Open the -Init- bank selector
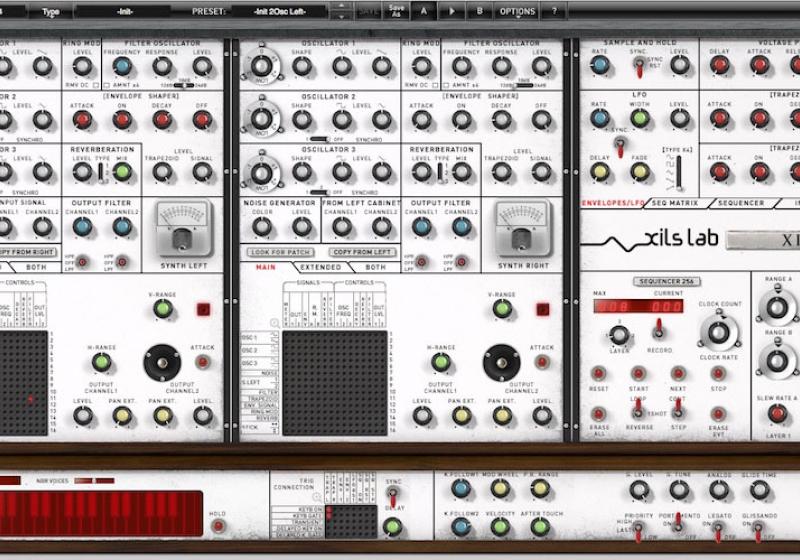Screen dimensions: 800x560 (x=126, y=11)
